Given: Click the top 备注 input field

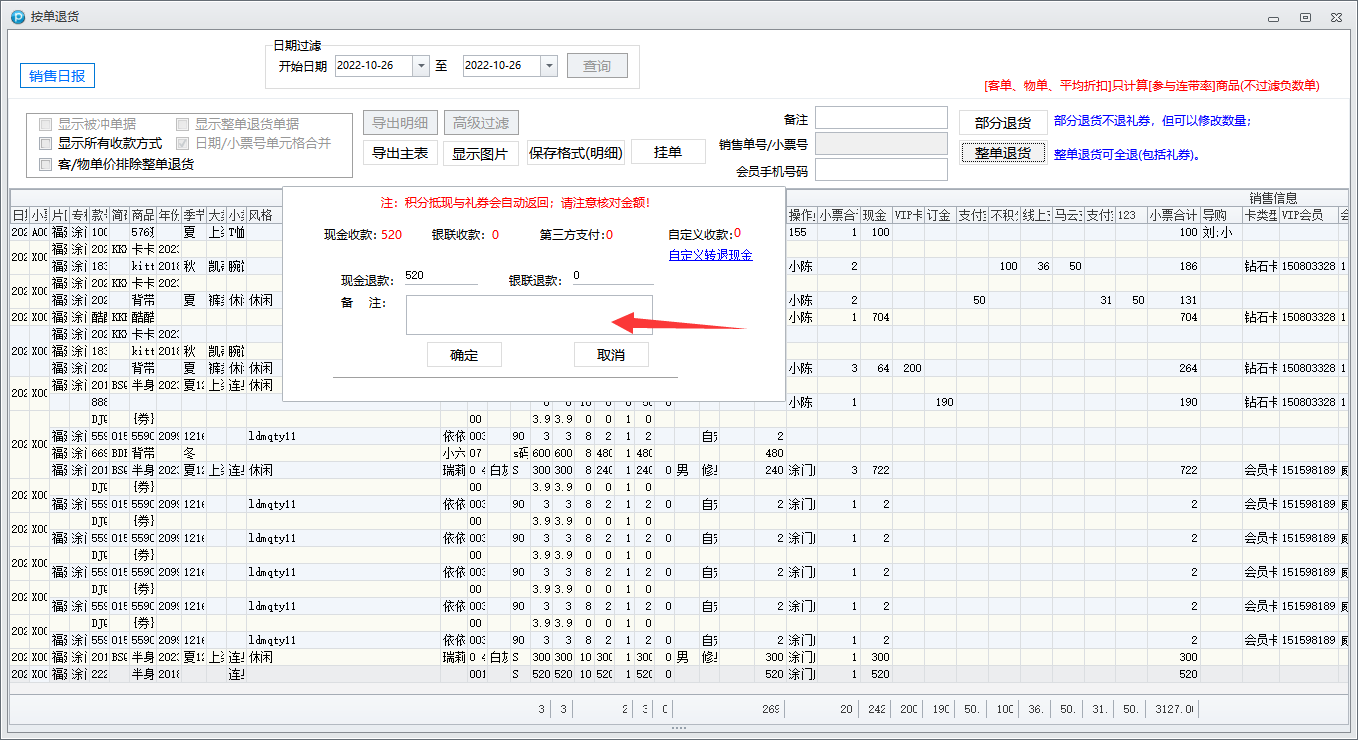Looking at the screenshot, I should 881,118.
